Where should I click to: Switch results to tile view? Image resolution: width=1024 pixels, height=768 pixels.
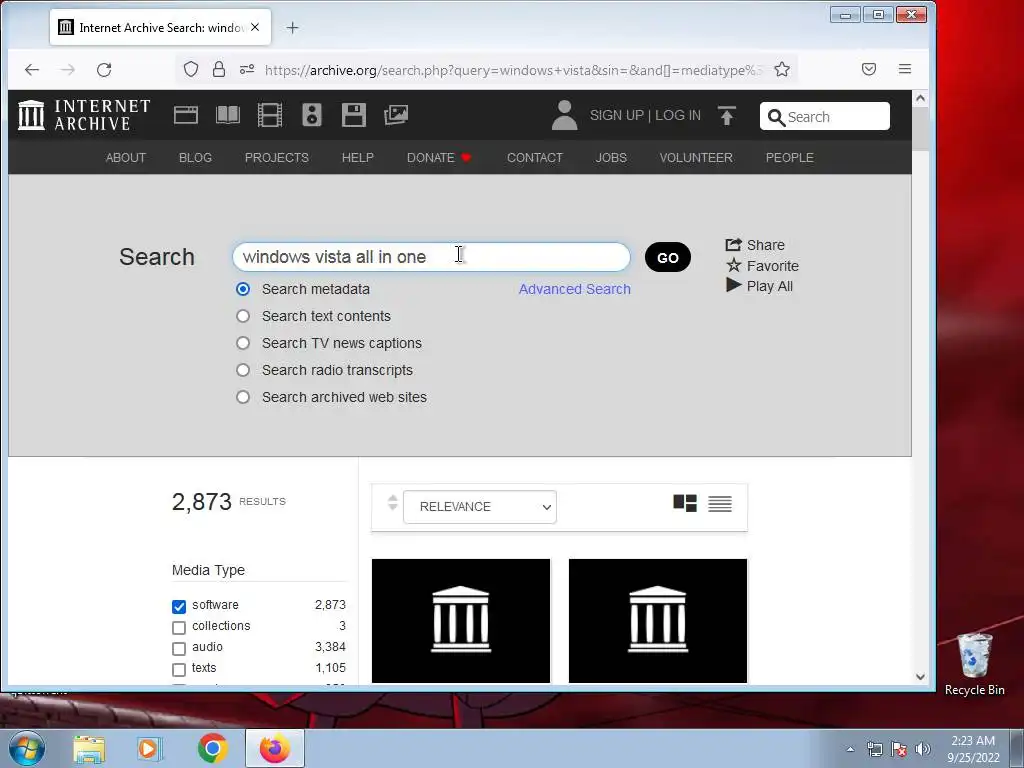(x=685, y=504)
